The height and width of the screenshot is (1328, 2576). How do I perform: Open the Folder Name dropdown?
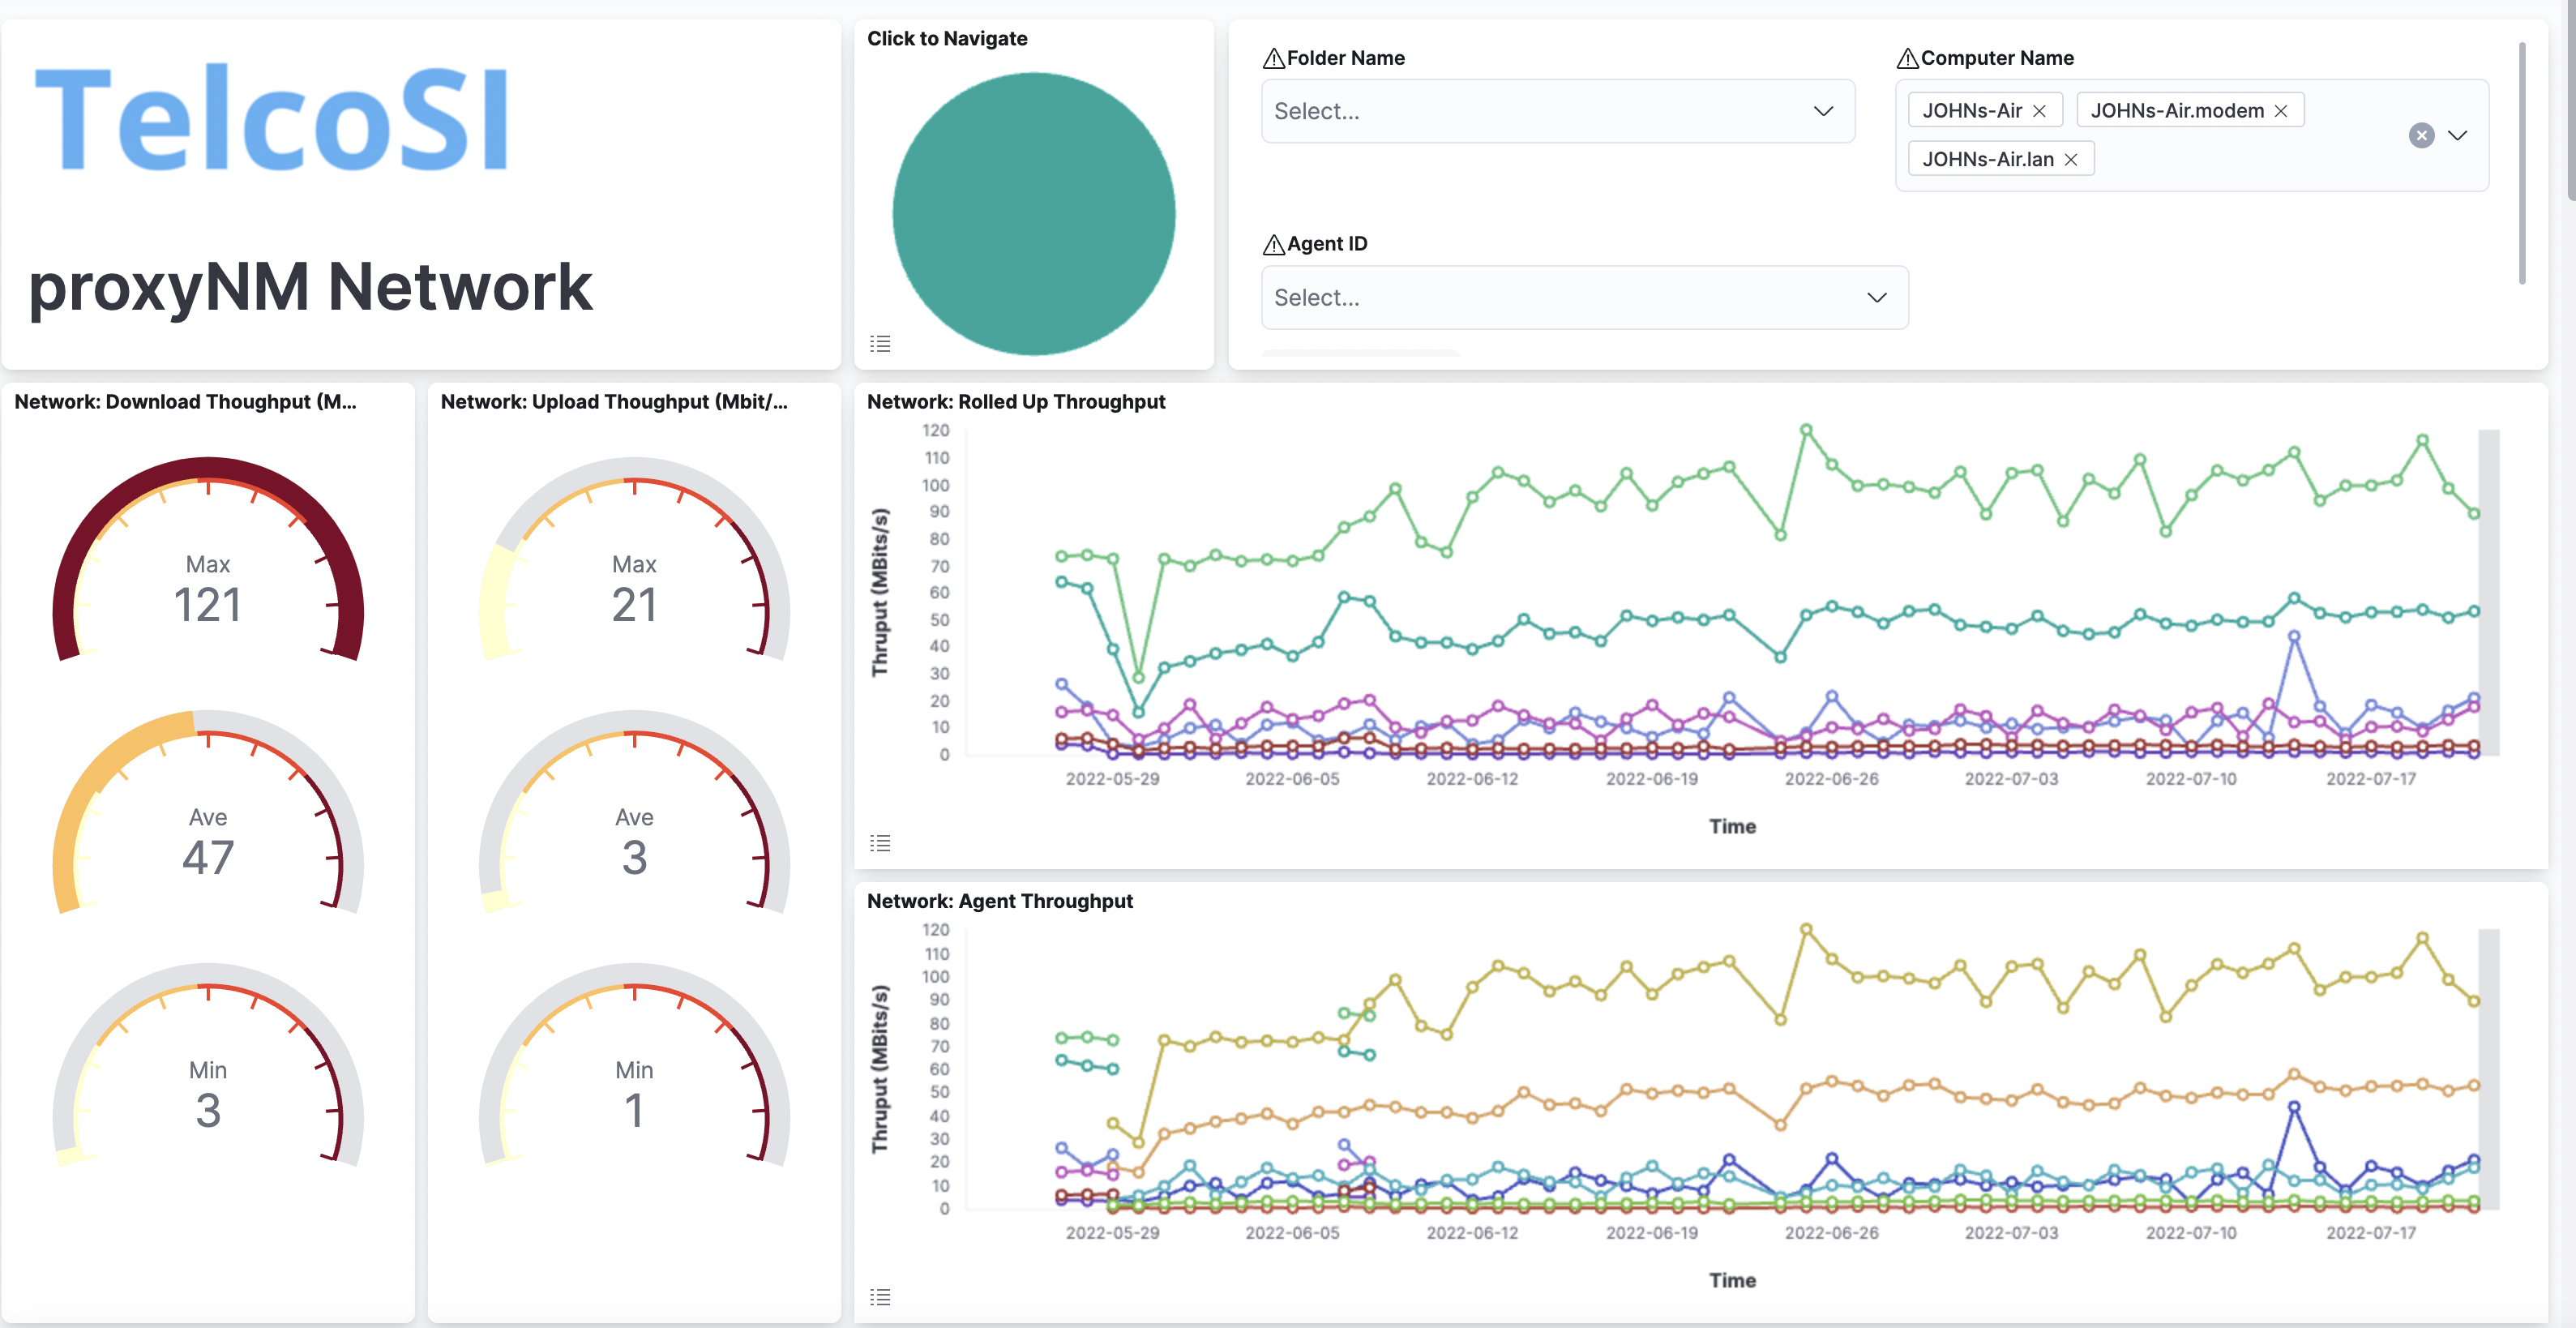click(1557, 111)
